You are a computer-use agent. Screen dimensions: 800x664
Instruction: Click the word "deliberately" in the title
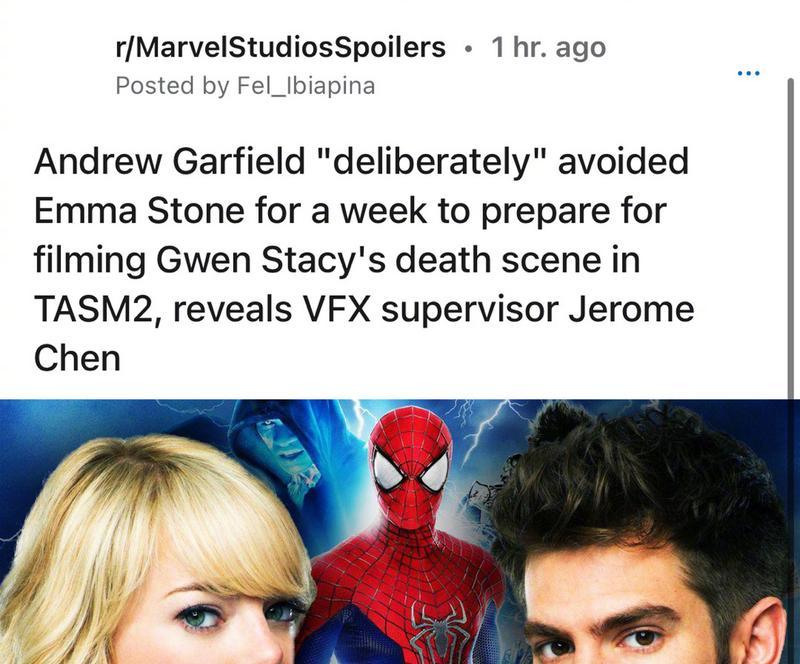pyautogui.click(x=432, y=161)
